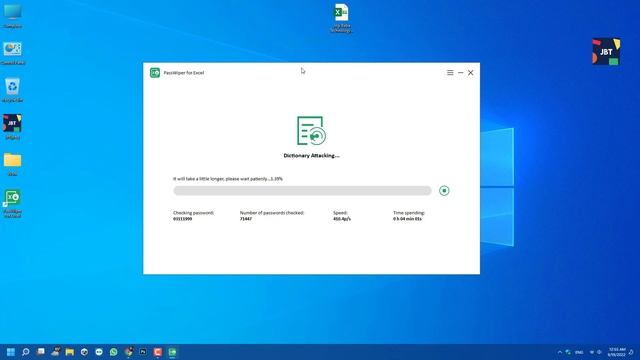This screenshot has width=640, height=360.
Task: Click the ENG language indicator
Action: coord(579,352)
